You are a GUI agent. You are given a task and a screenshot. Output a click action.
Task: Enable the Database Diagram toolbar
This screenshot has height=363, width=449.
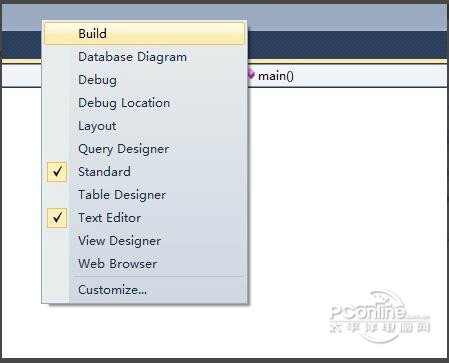click(x=144, y=57)
